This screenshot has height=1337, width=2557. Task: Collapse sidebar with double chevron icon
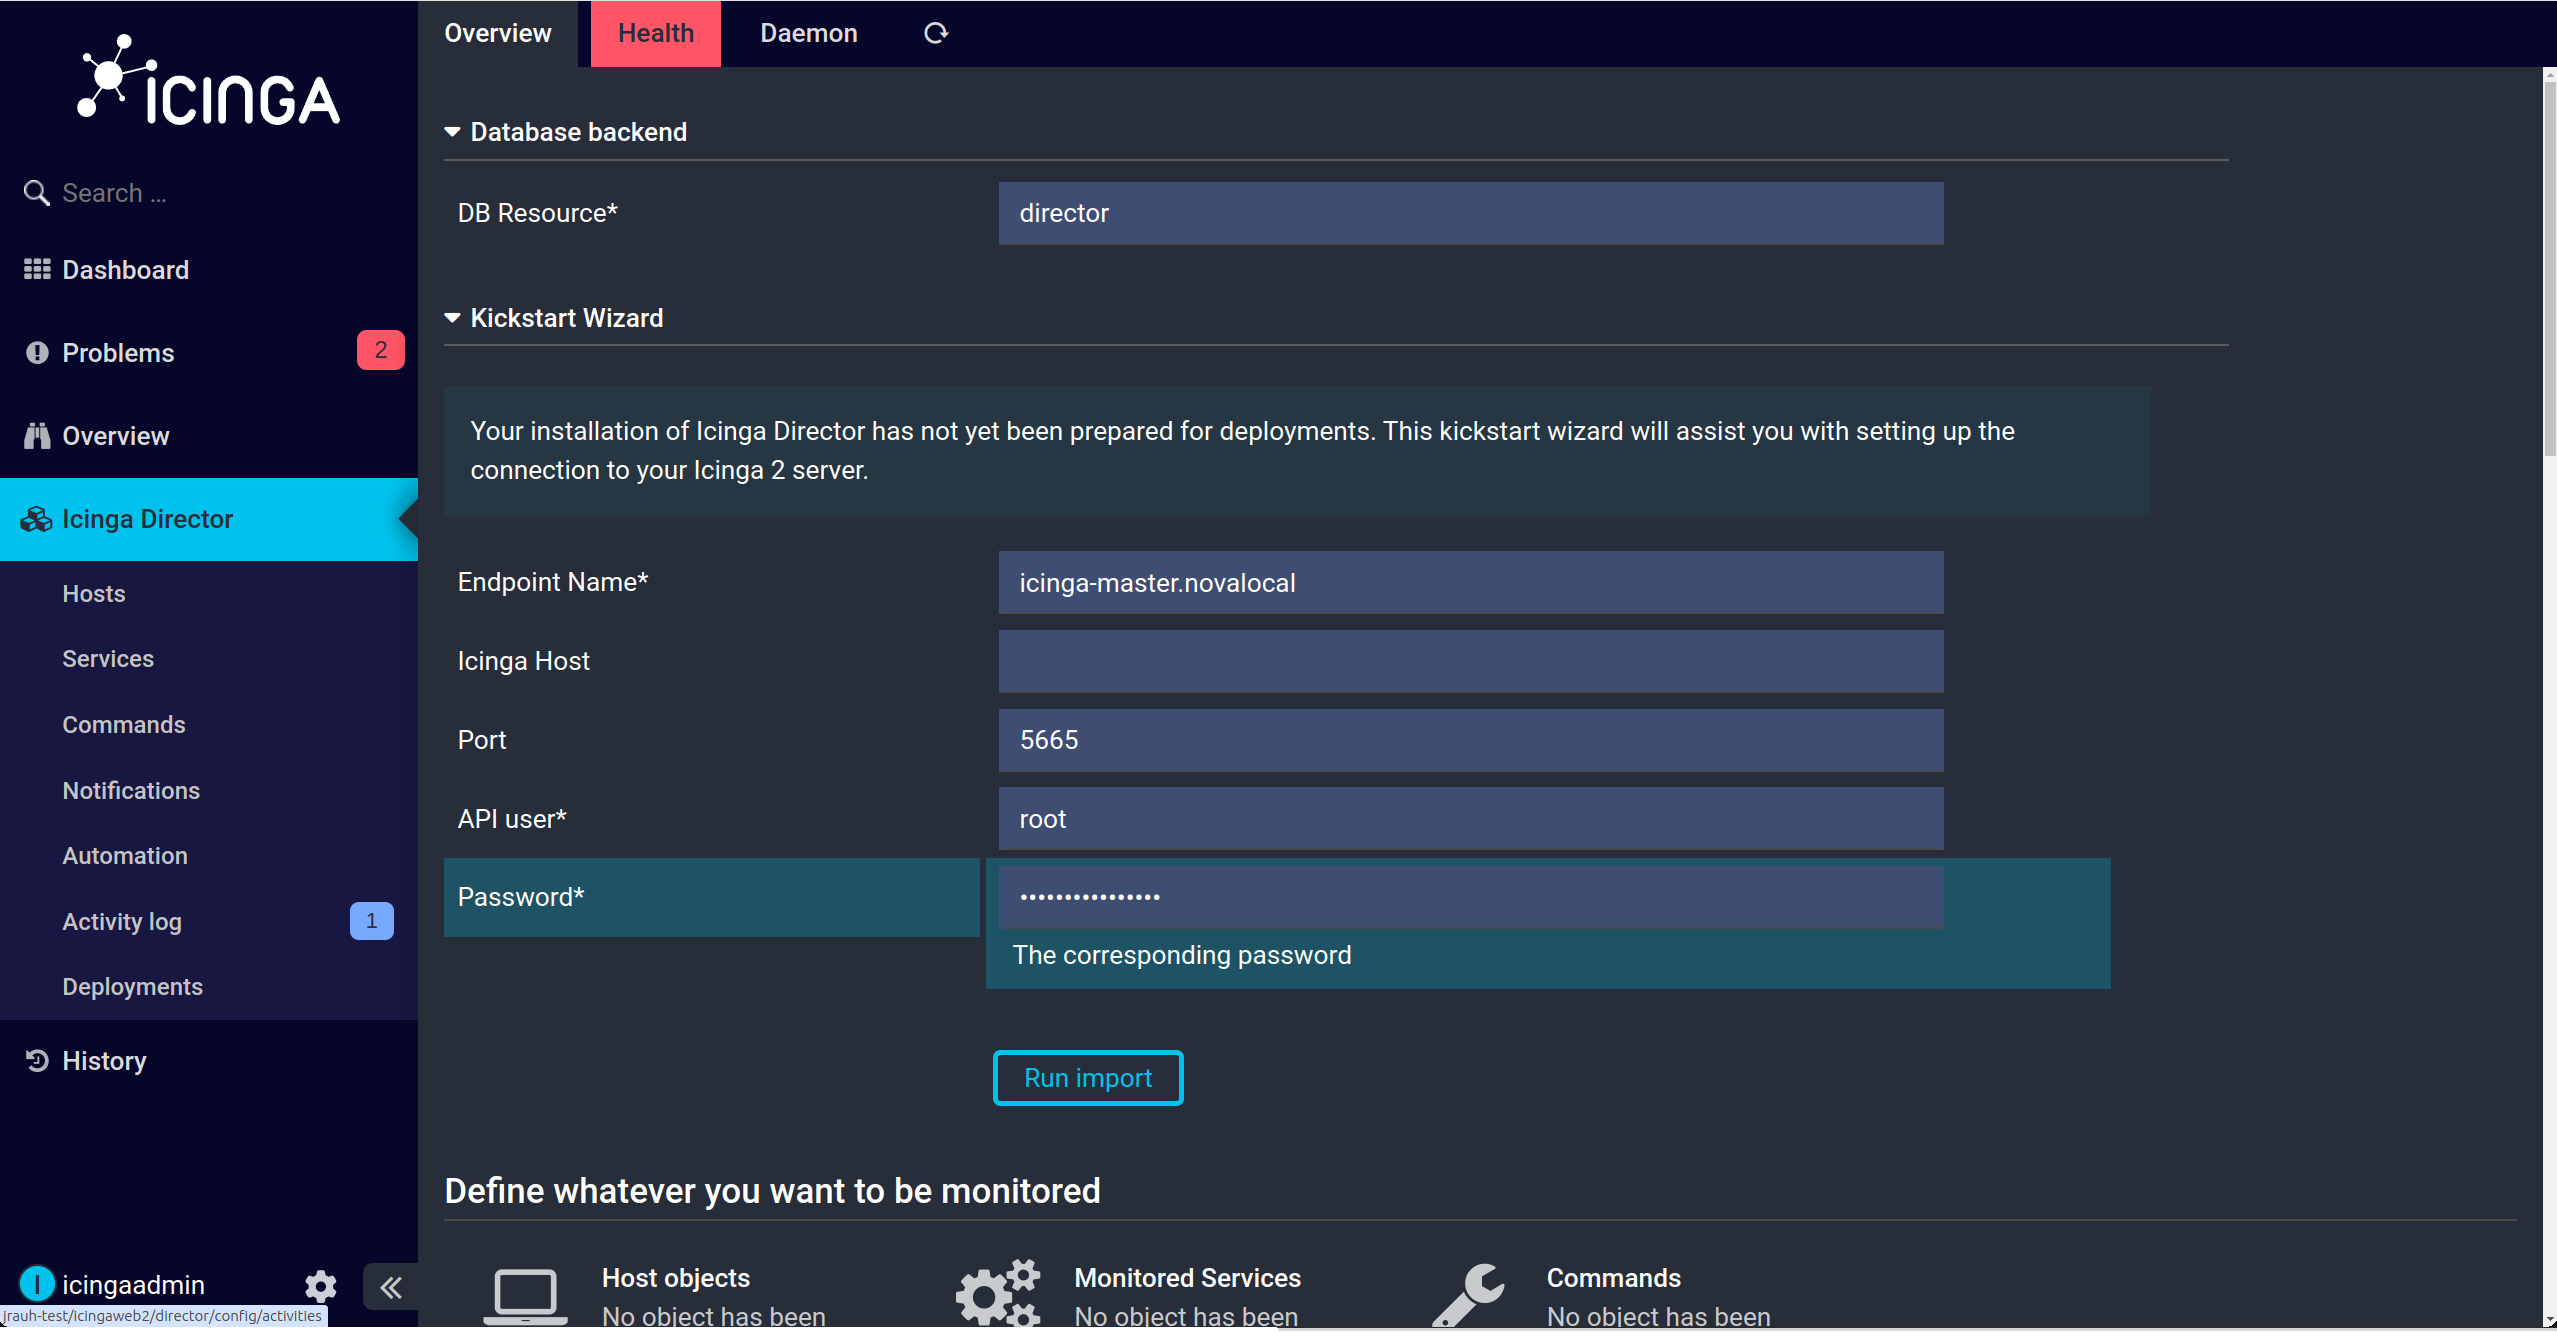(x=390, y=1288)
